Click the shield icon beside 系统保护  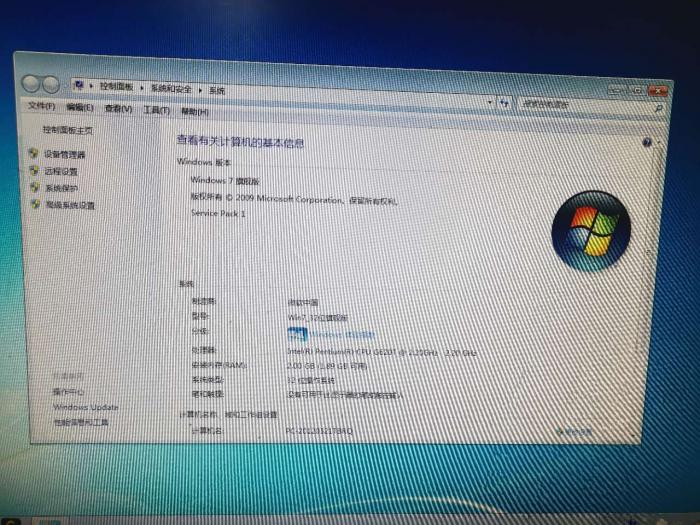35,187
